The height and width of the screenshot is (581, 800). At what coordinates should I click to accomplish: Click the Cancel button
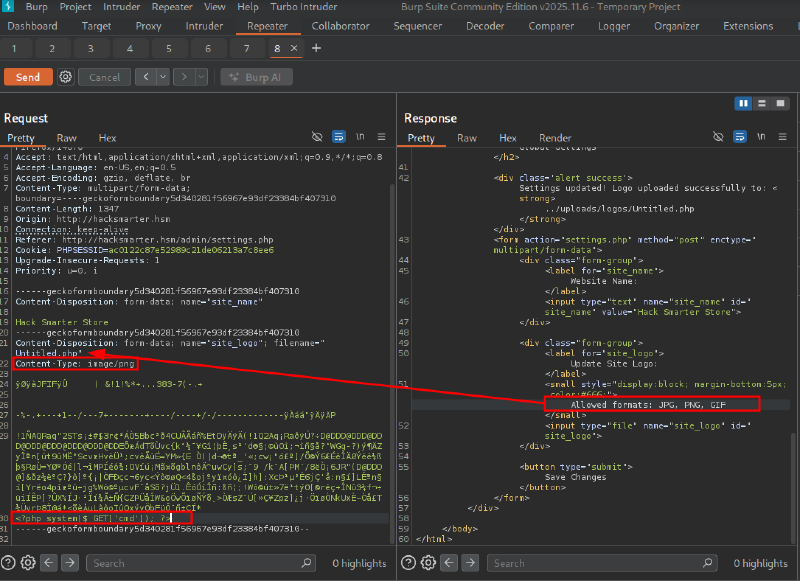pyautogui.click(x=105, y=77)
